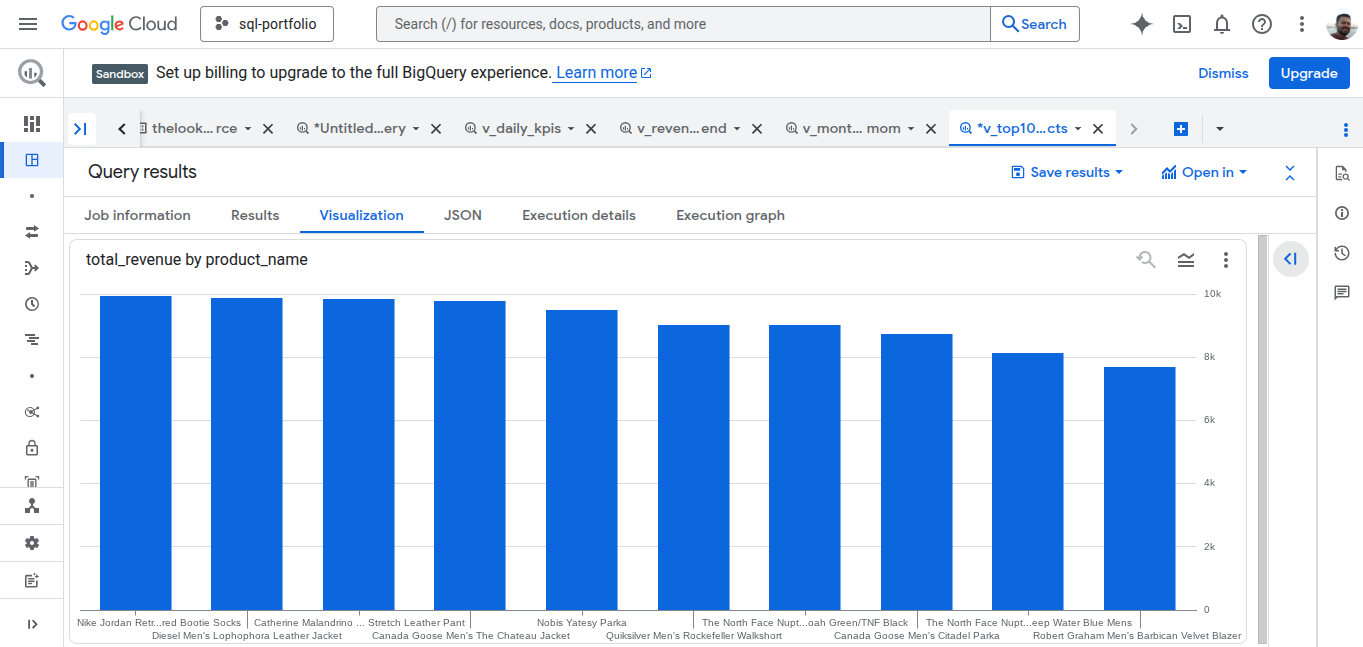1363x647 pixels.
Task: Select the Explorer panel icon in the sidebar
Action: 31,159
